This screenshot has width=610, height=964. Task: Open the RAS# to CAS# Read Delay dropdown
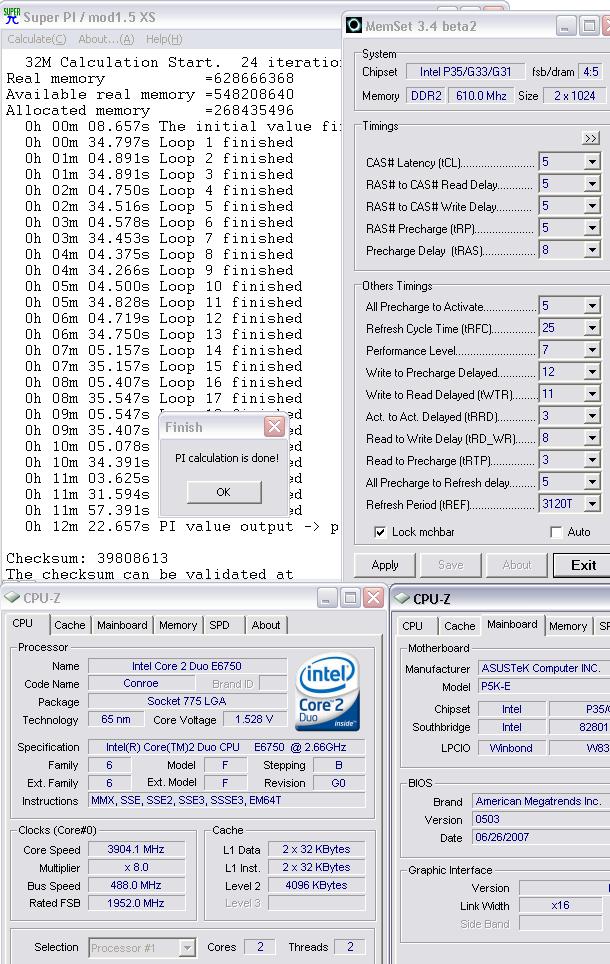click(x=592, y=184)
